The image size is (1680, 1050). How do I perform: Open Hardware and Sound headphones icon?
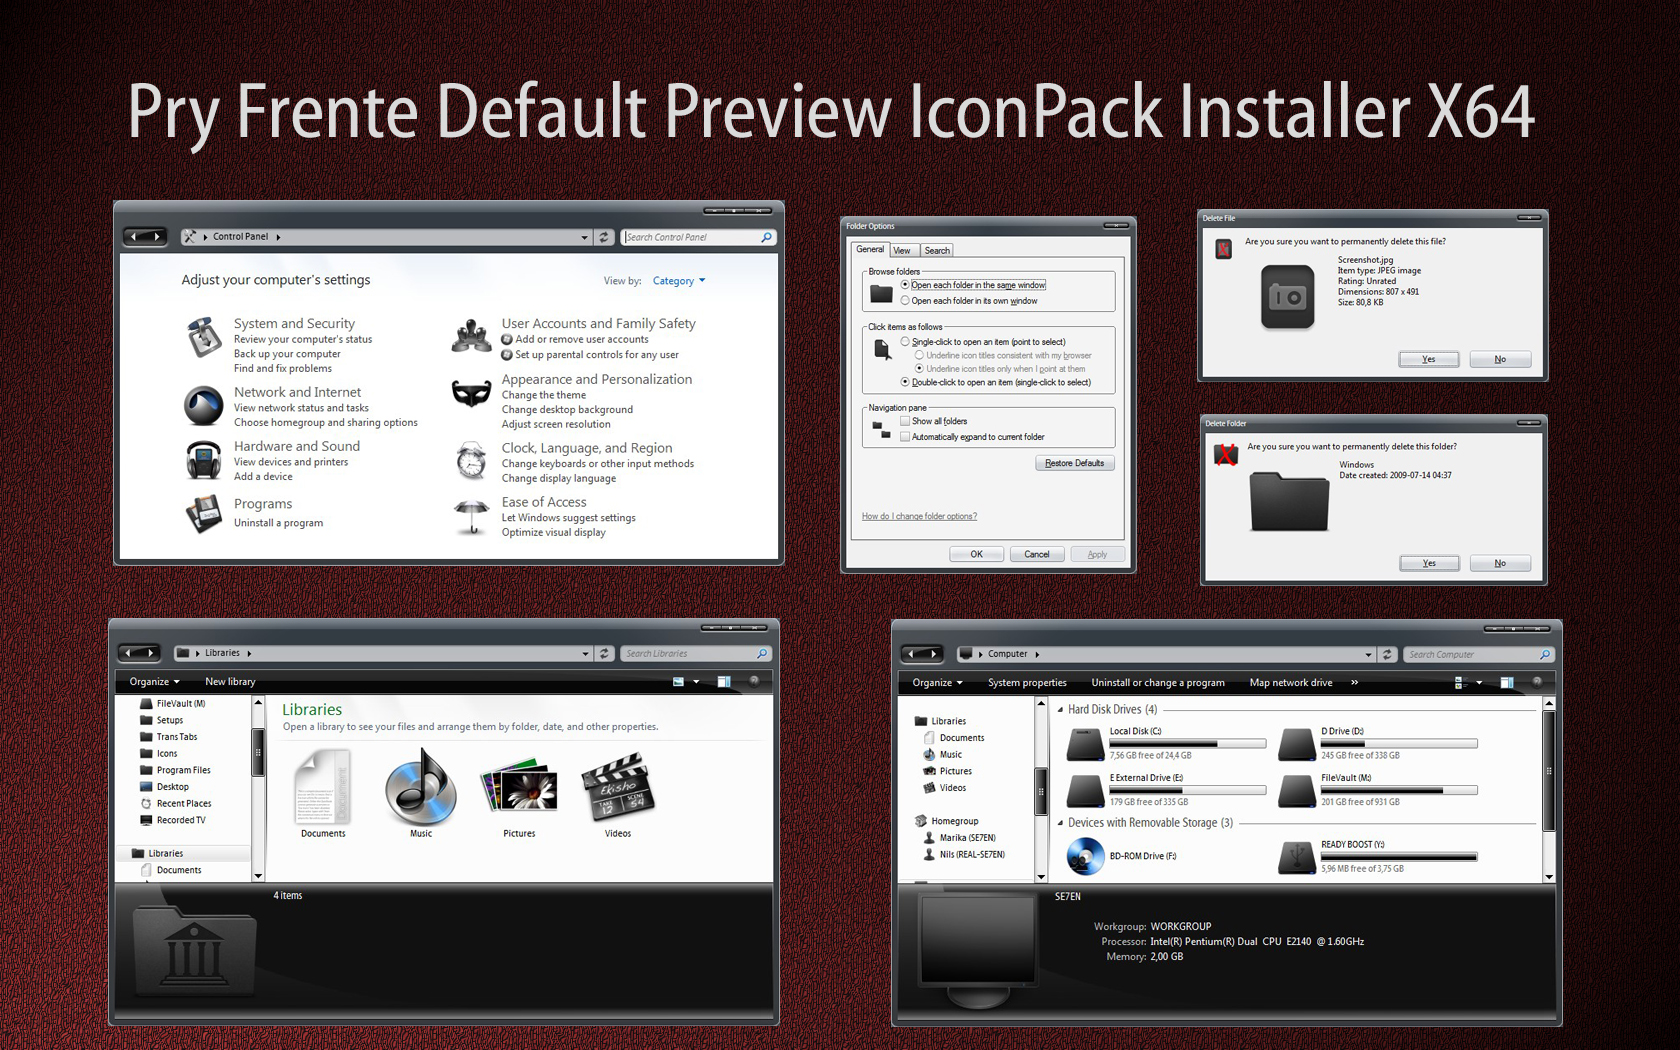click(204, 460)
